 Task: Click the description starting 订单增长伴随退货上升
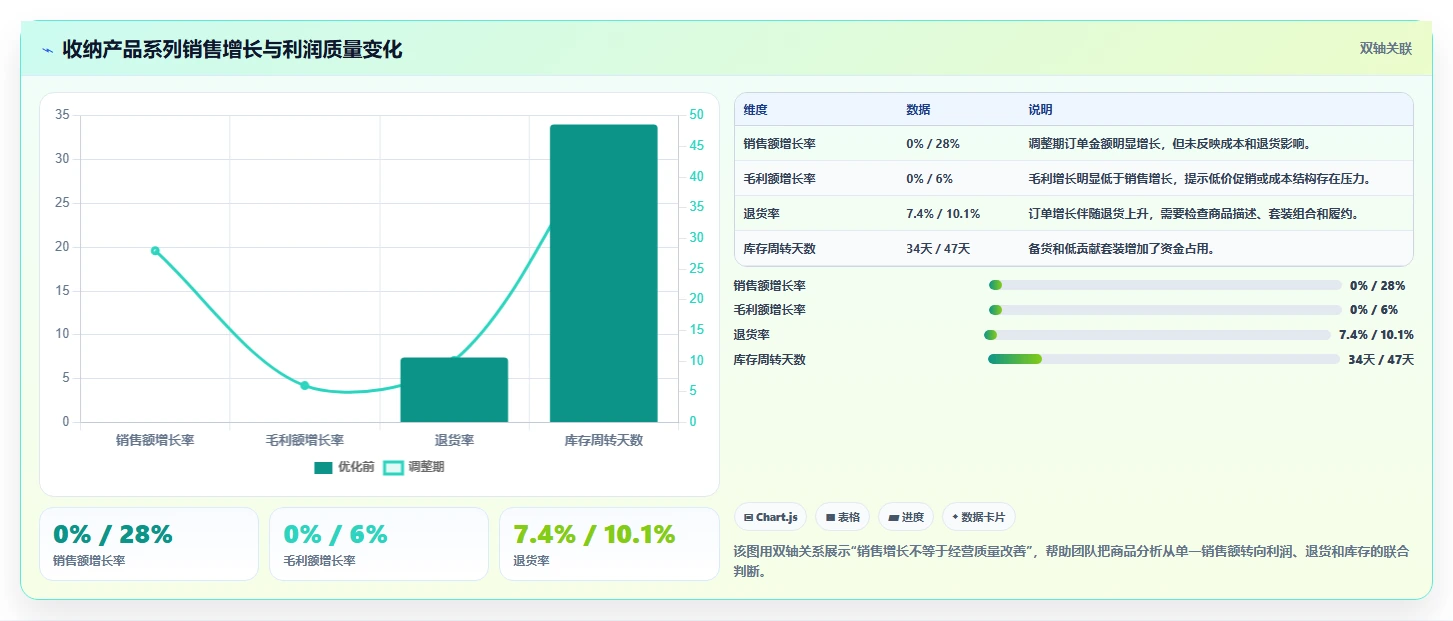pyautogui.click(x=1193, y=214)
